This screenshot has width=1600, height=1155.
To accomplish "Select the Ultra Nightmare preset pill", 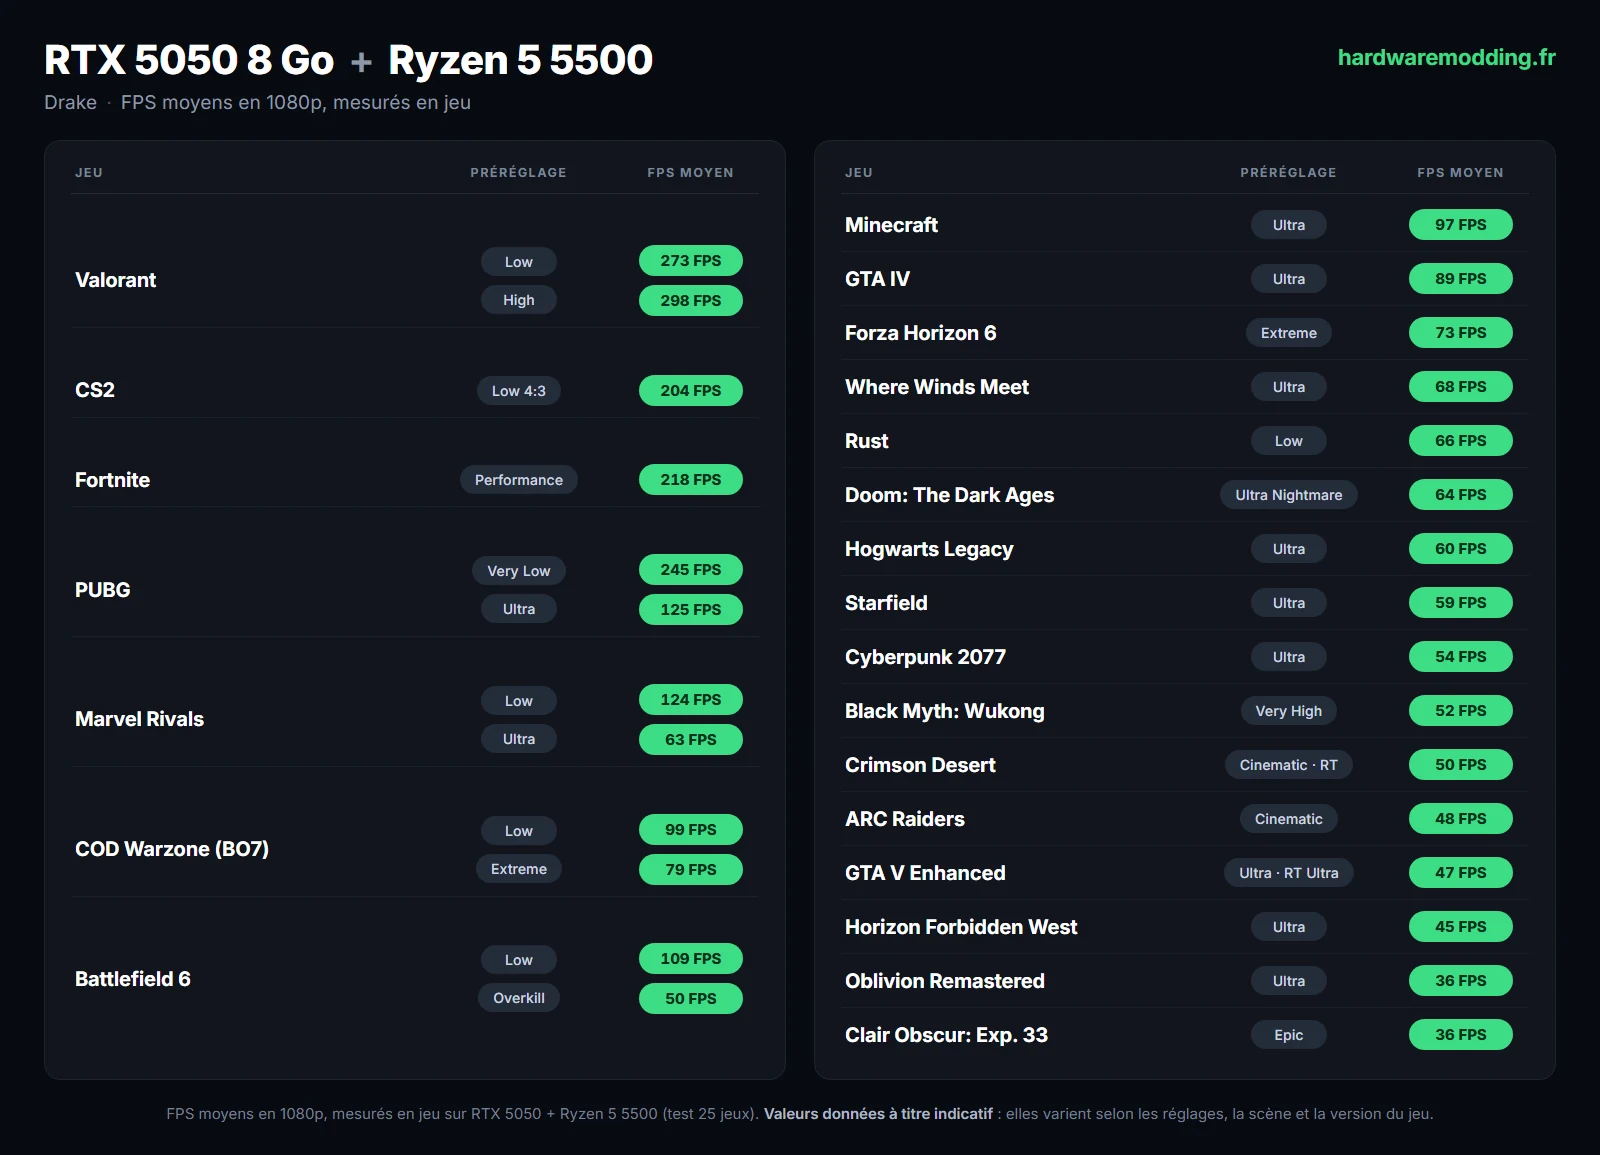I will coord(1289,495).
